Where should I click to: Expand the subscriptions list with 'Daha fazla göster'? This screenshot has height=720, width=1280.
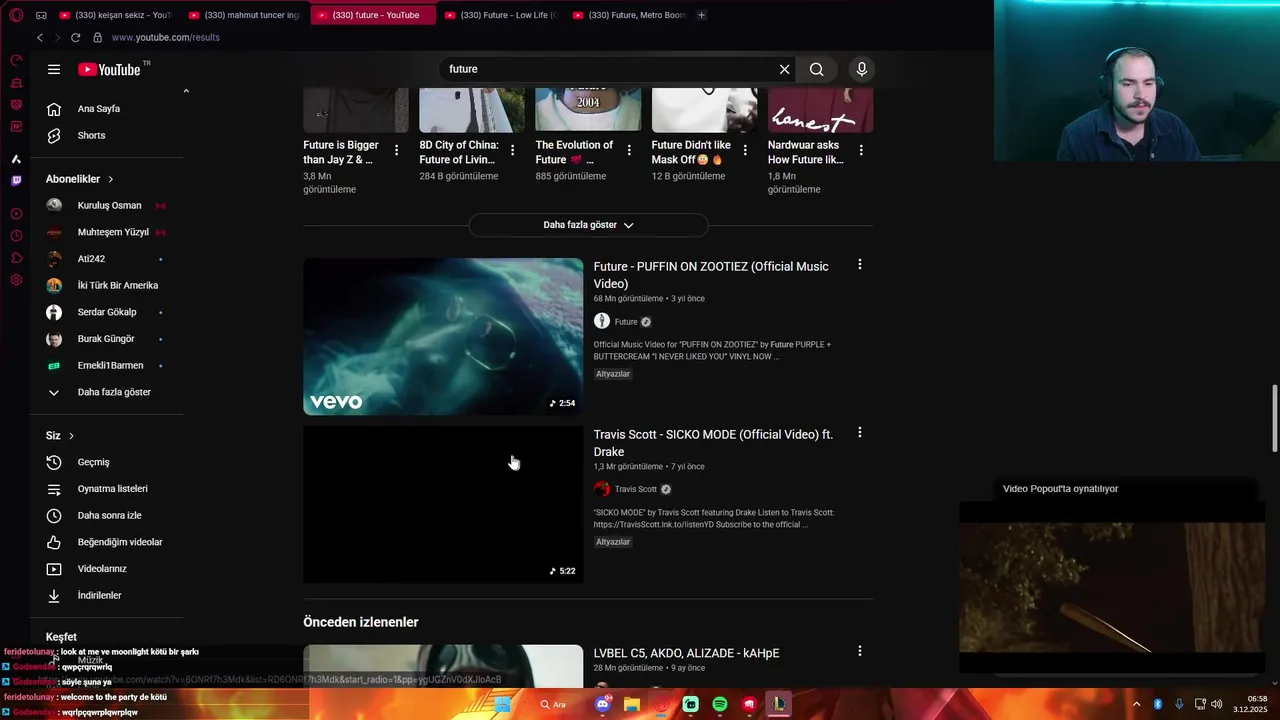(108, 392)
